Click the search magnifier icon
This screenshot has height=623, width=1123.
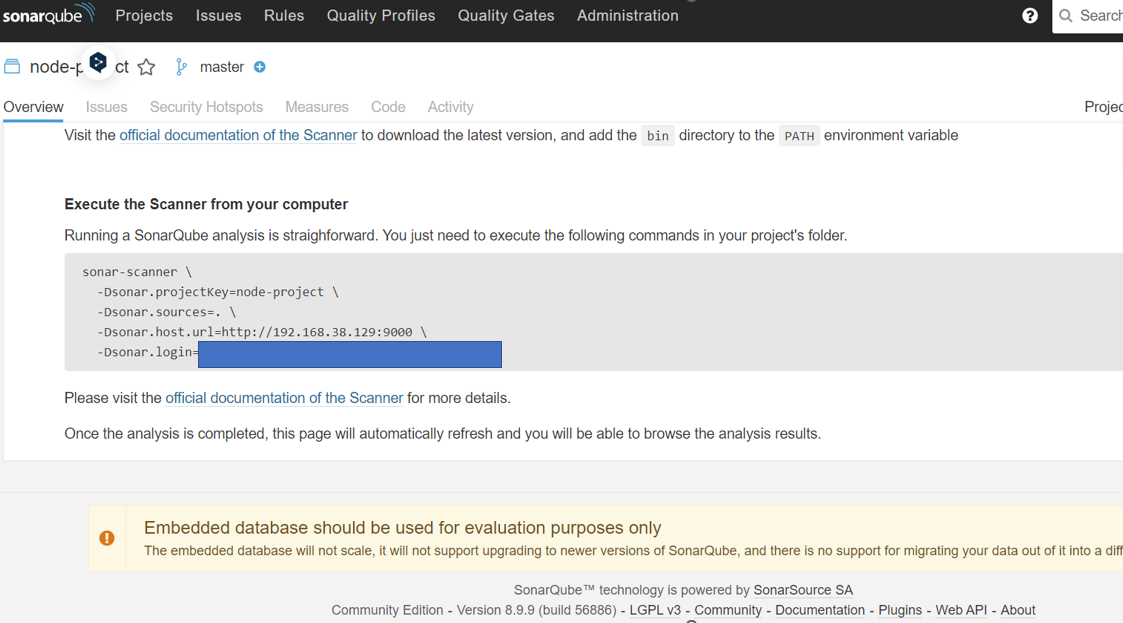[1065, 15]
